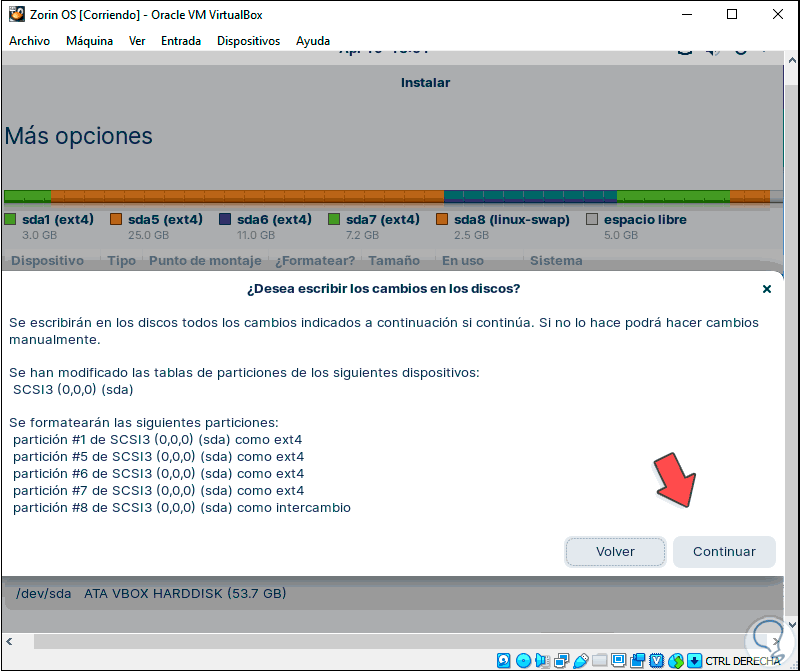Open the USB devices status icon
Viewport: 801px width, 671px height.
[x=581, y=661]
